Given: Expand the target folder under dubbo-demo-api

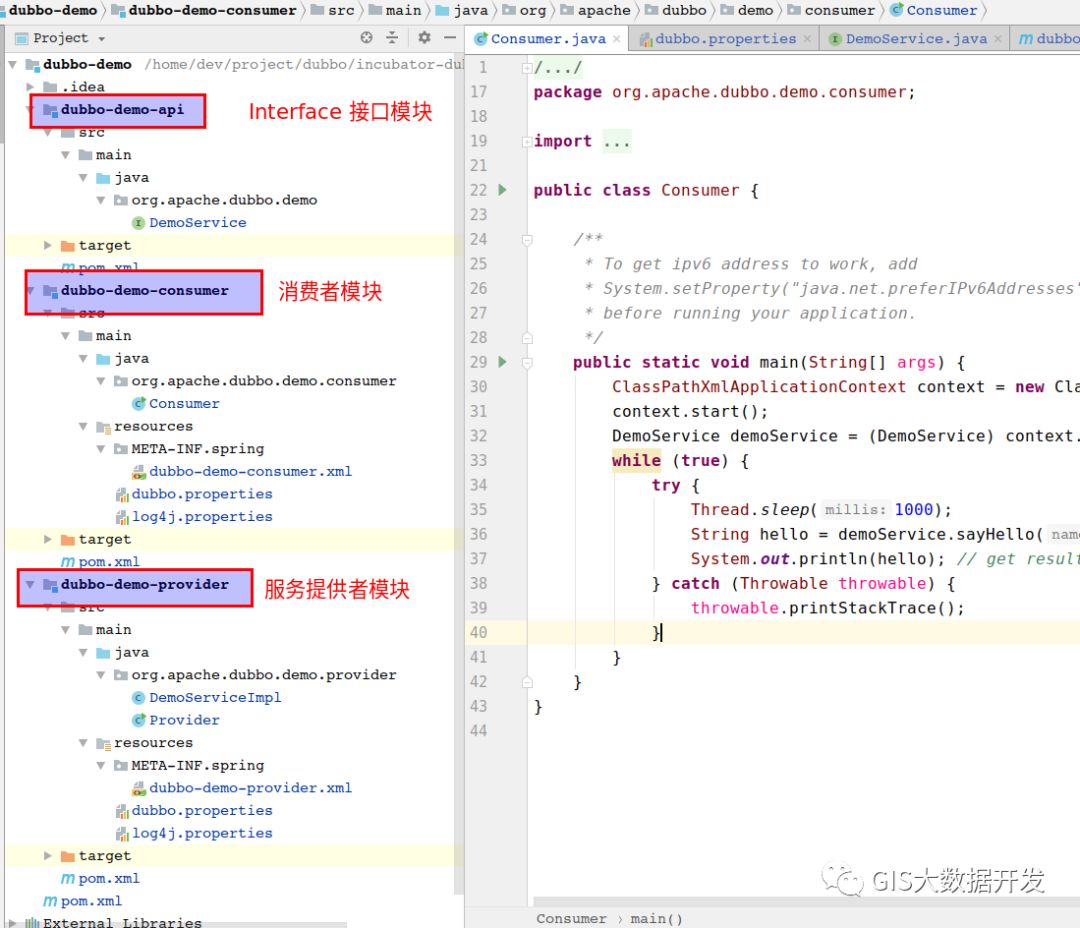Looking at the screenshot, I should 48,245.
